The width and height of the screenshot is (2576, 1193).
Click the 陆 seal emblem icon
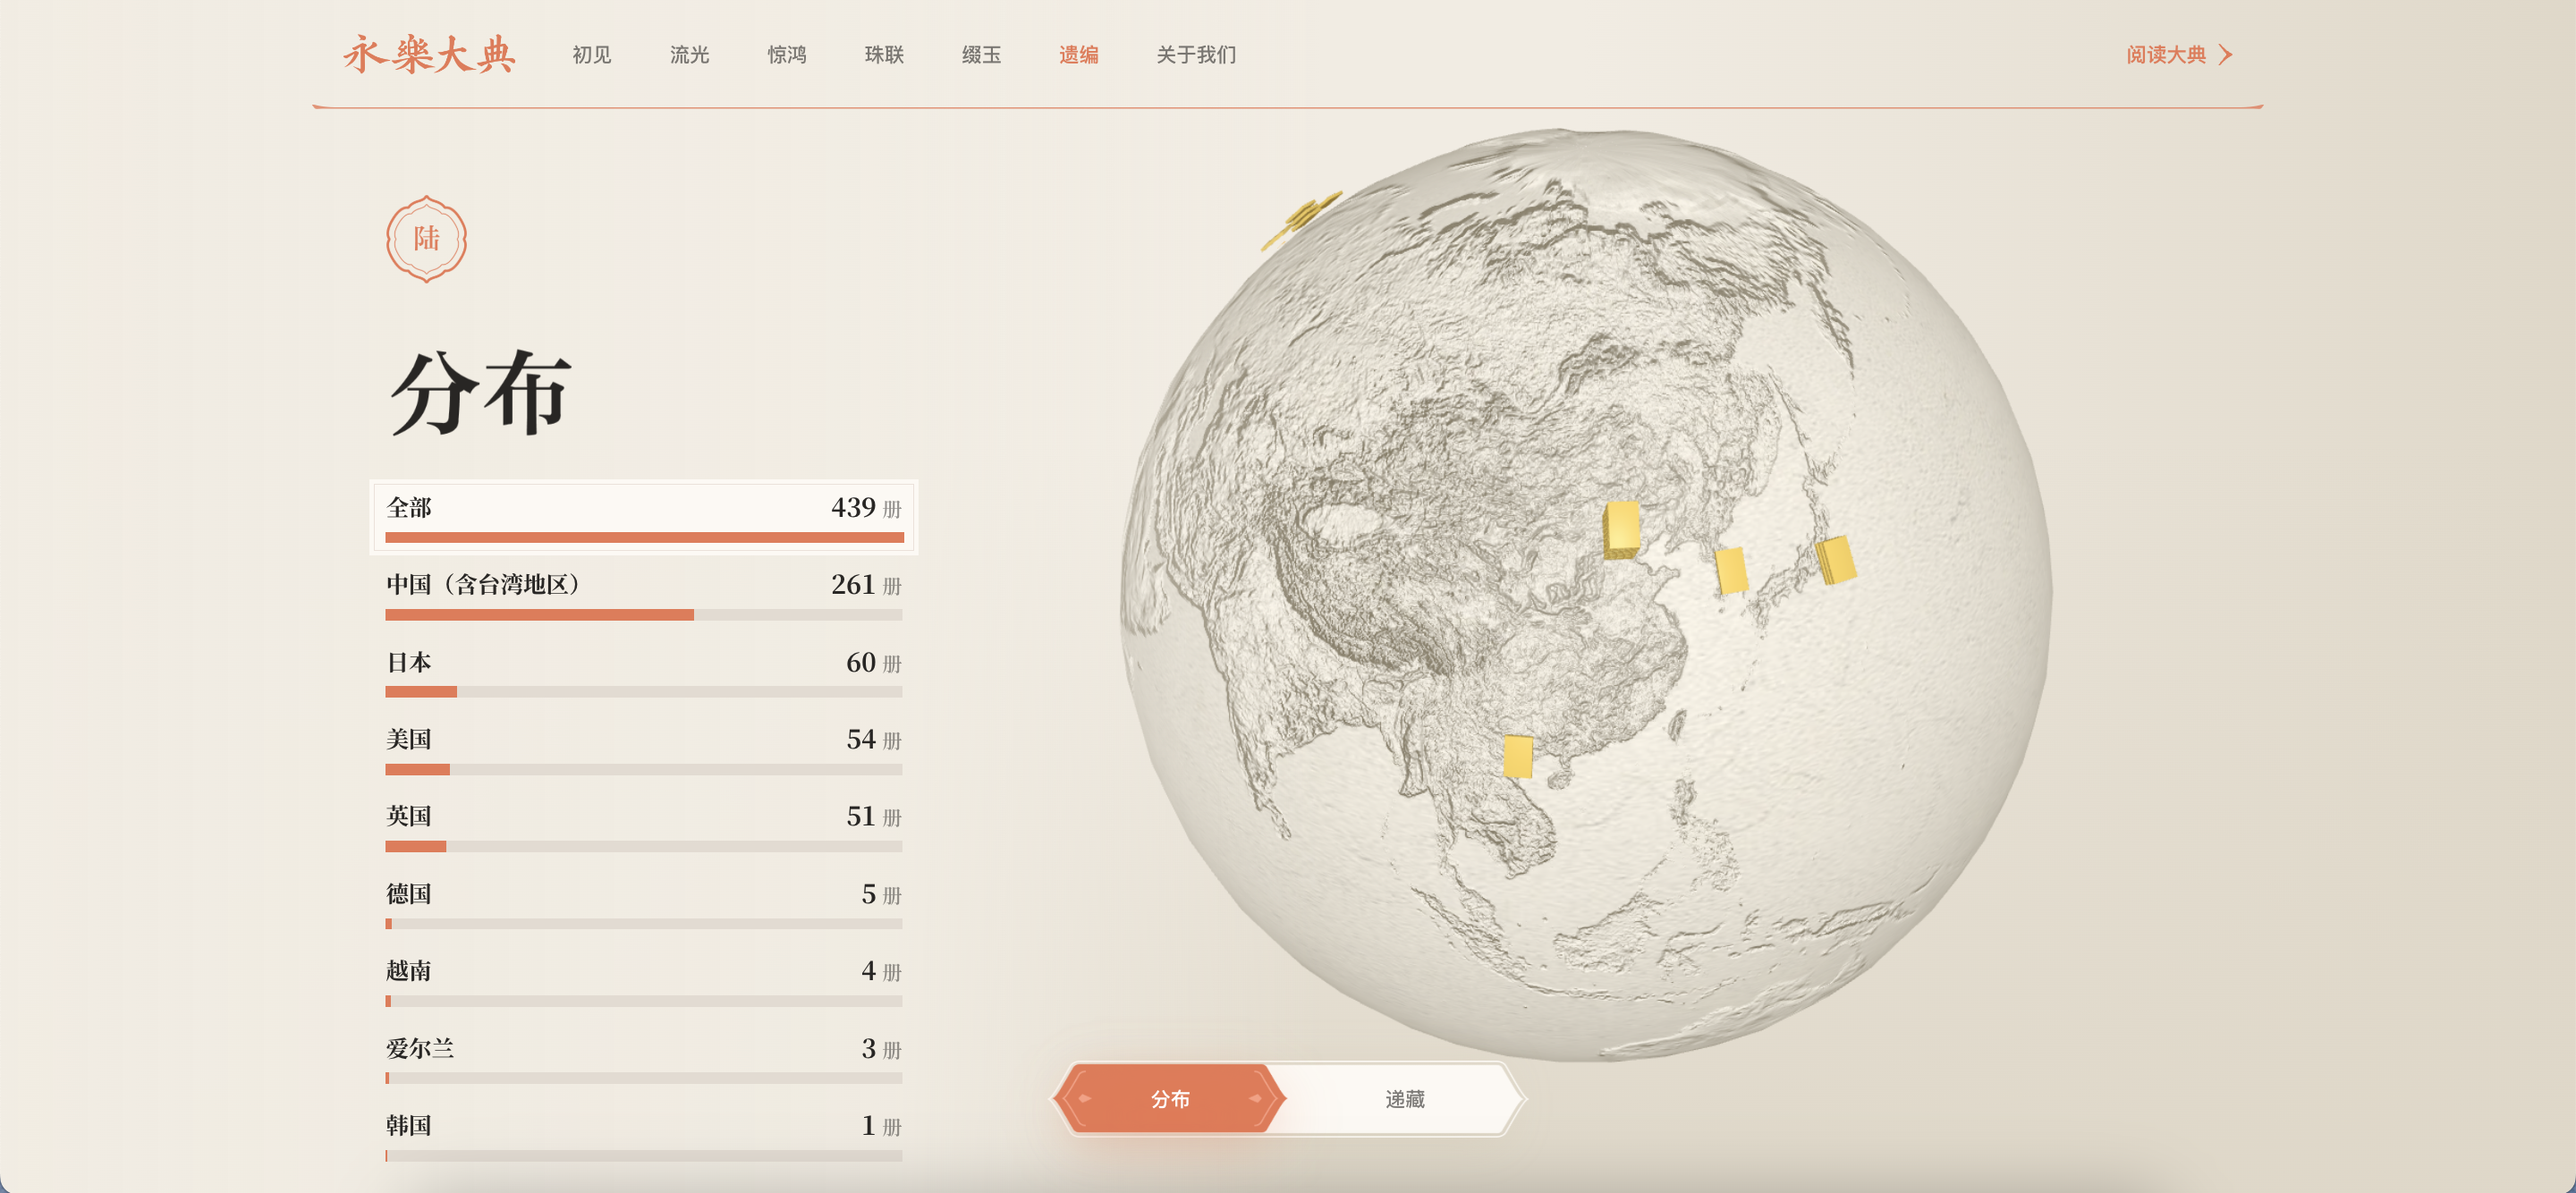coord(427,238)
